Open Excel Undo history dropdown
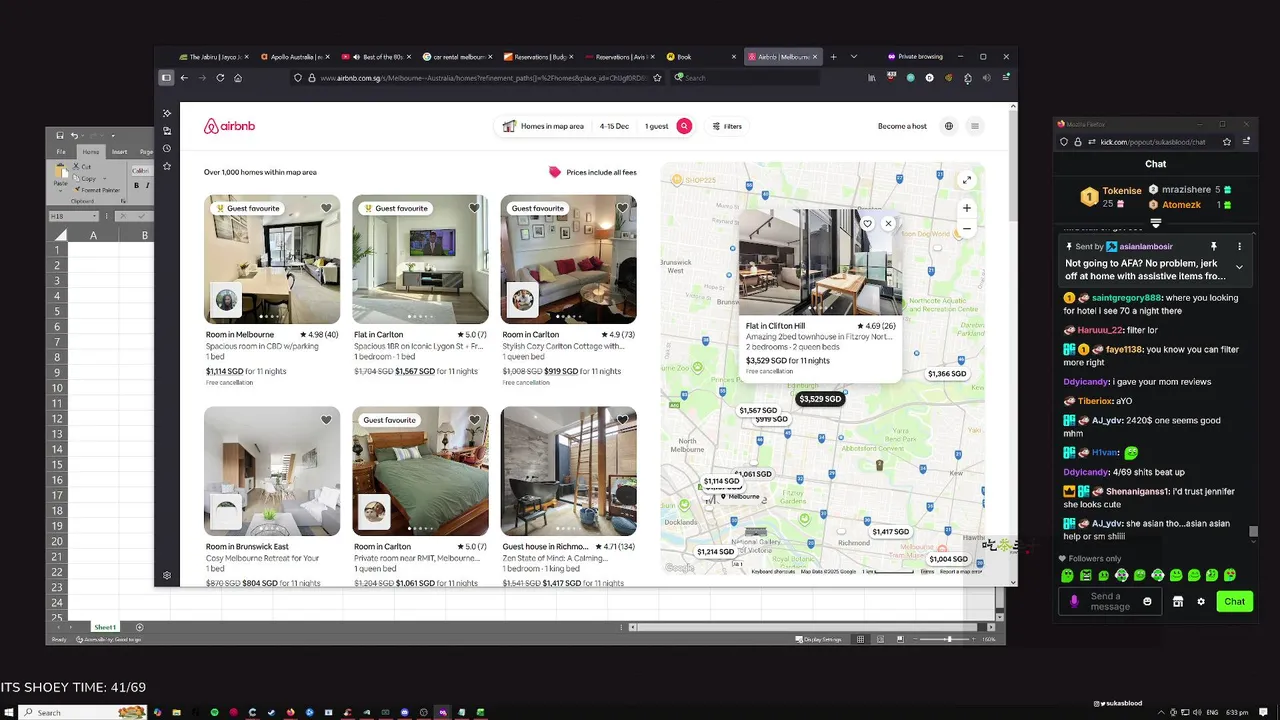The height and width of the screenshot is (720, 1280). [82, 136]
